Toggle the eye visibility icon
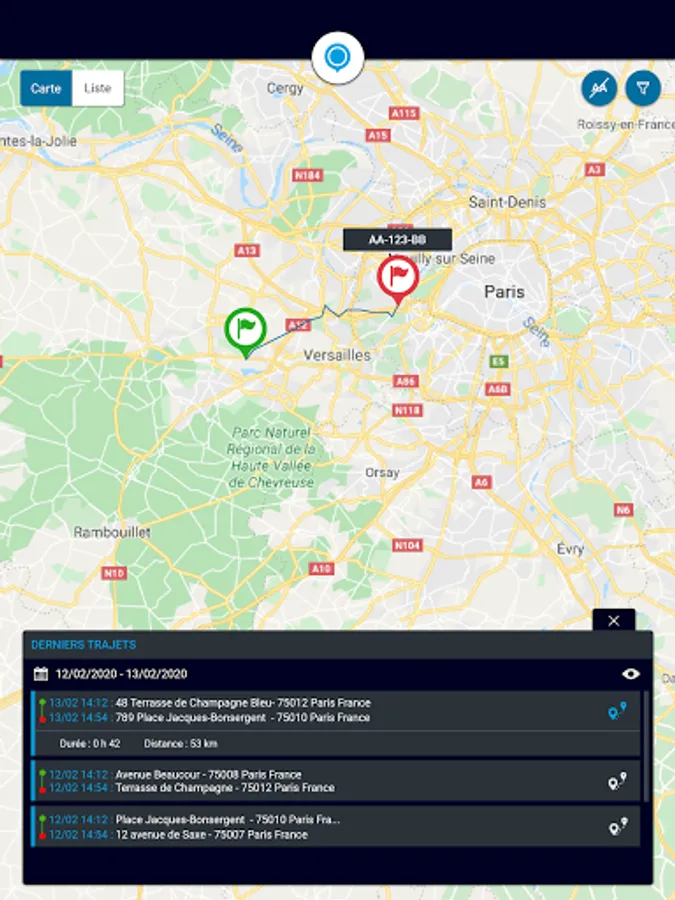The width and height of the screenshot is (675, 900). point(631,674)
